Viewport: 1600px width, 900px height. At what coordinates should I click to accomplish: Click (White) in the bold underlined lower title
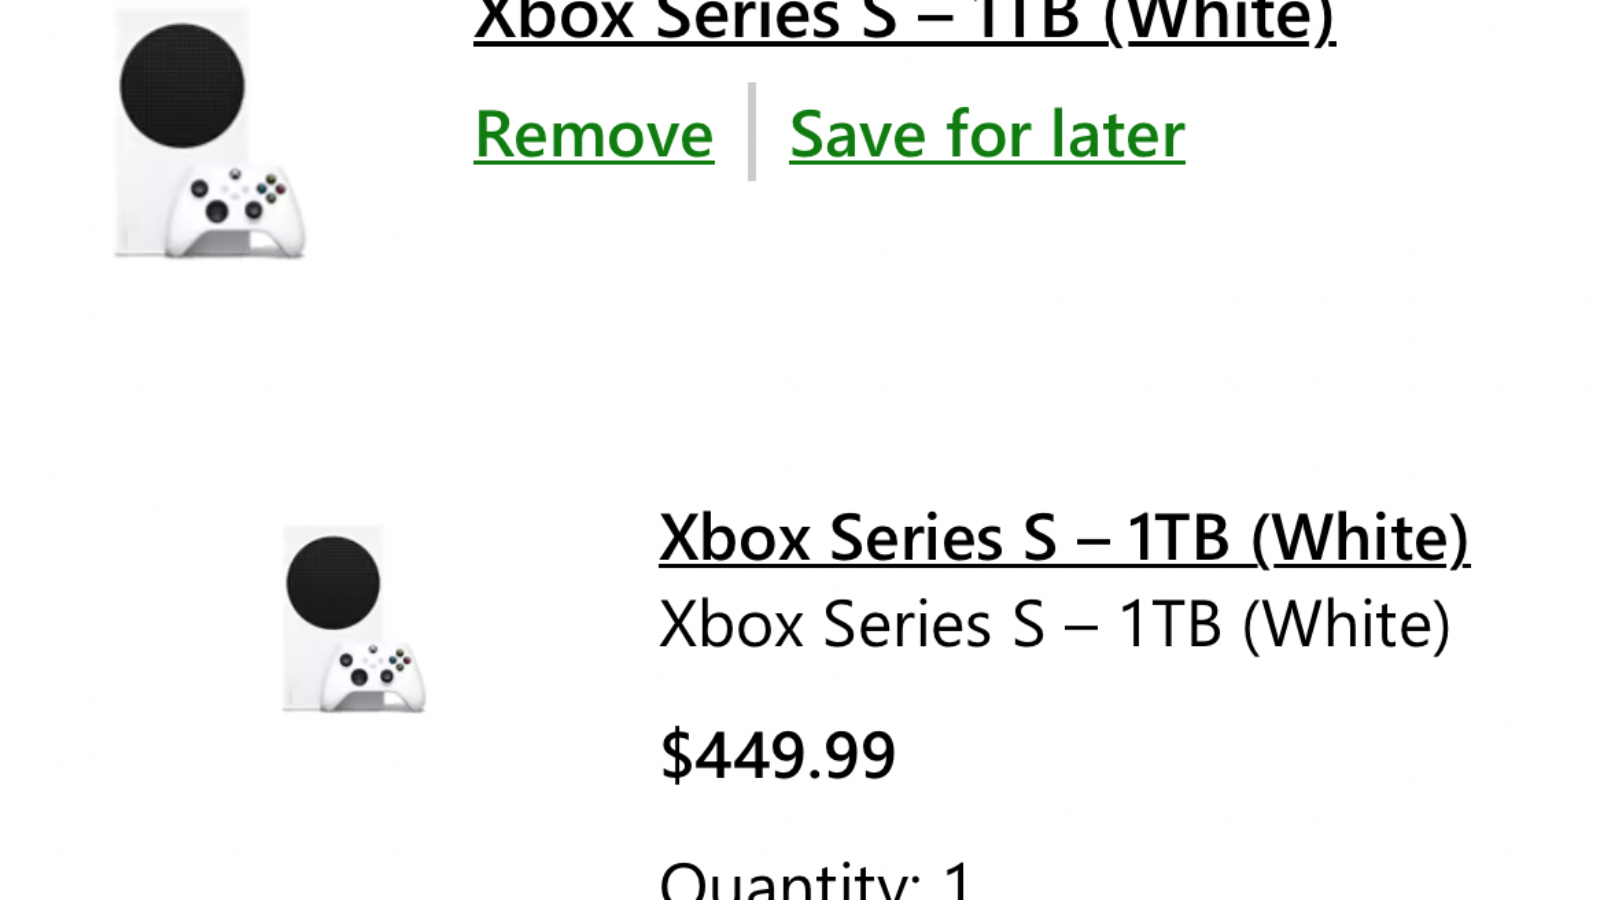click(x=1360, y=538)
